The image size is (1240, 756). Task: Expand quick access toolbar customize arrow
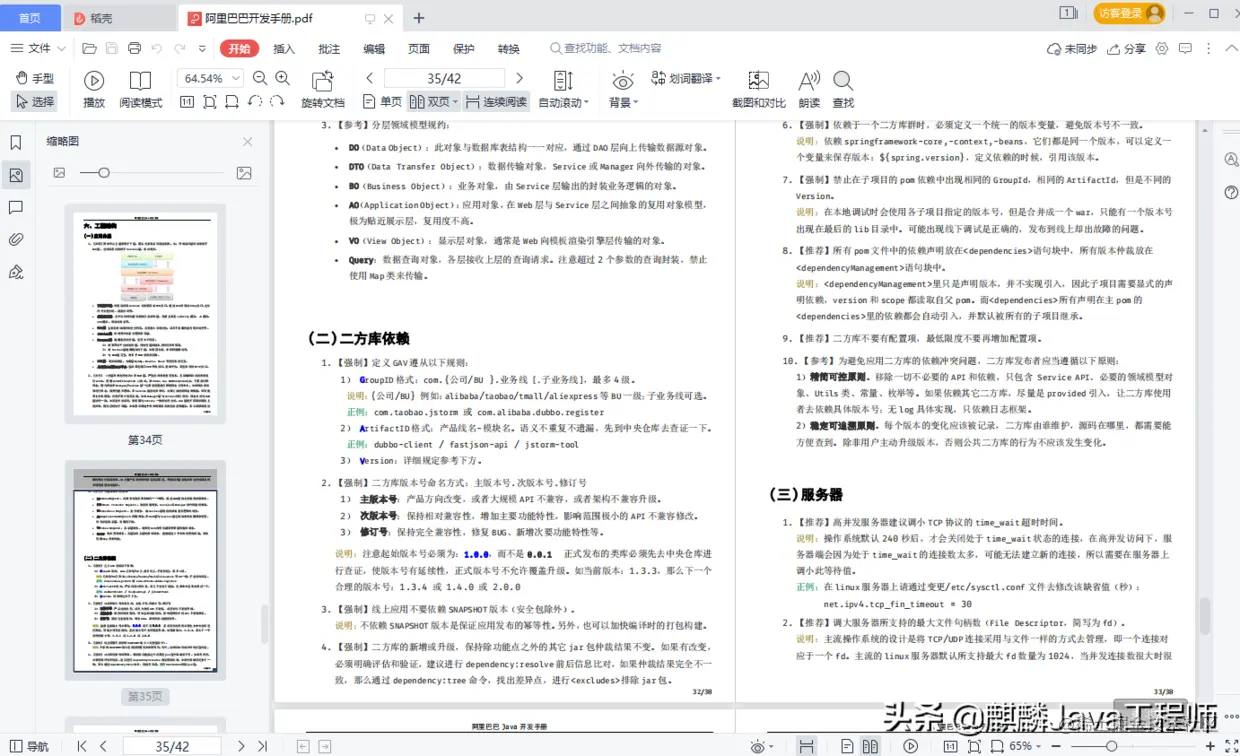[203, 48]
